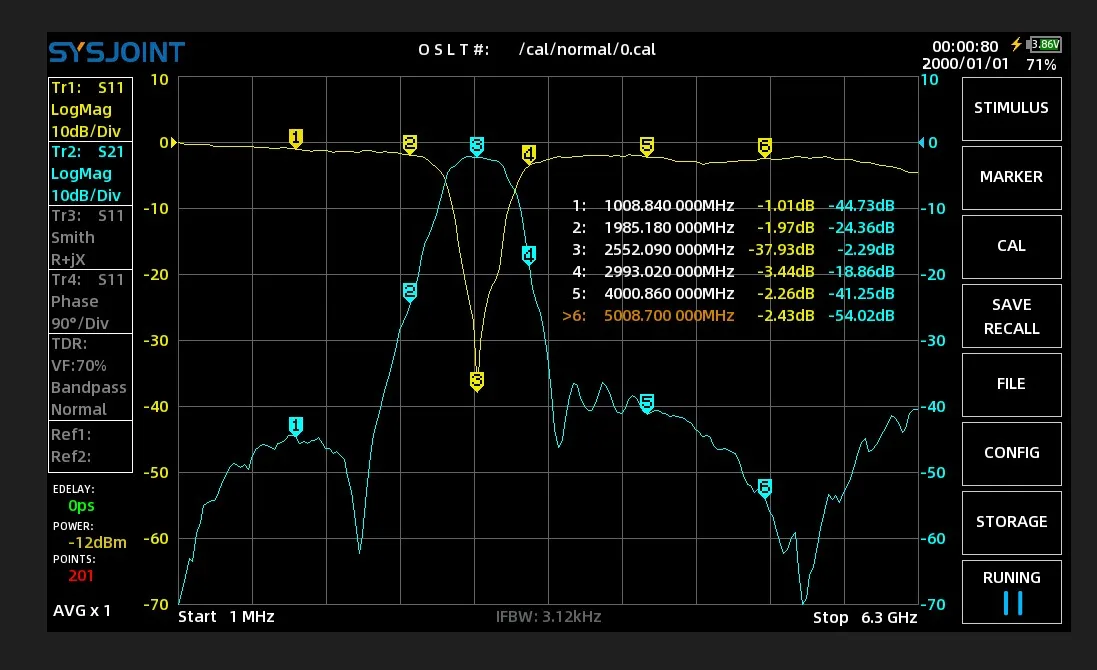
Task: Select the Tr2 S21 LogMag trace
Action: click(90, 173)
